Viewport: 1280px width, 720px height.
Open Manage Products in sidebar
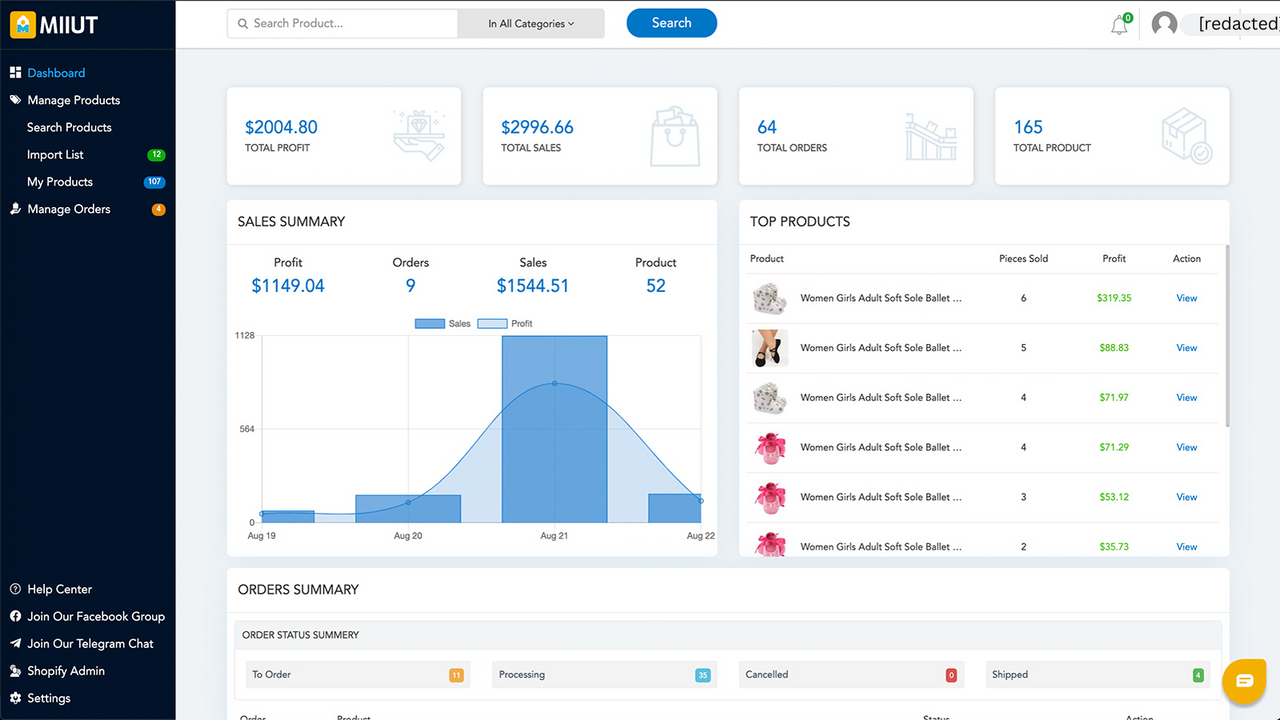pos(74,100)
